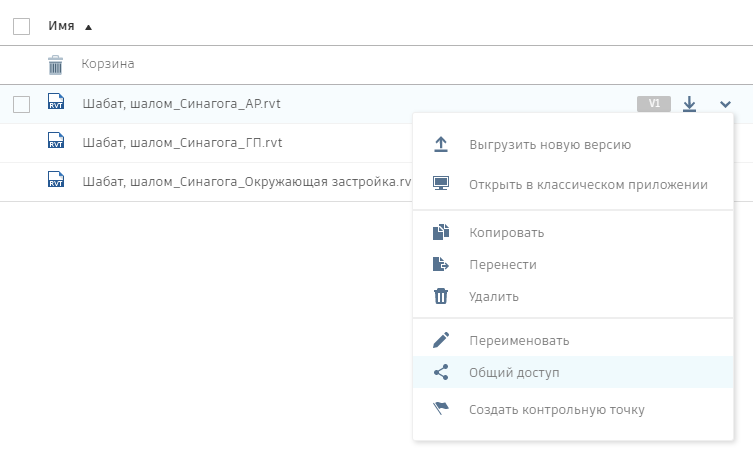Collapse the chevron menu for Синагога_АР.rvt
753x456 pixels.
[725, 104]
